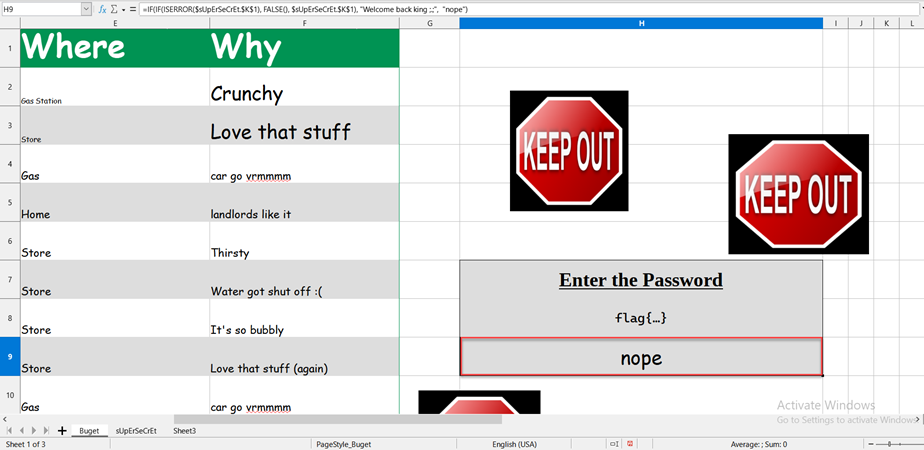Click the Name Box showing H9
Image resolution: width=924 pixels, height=450 pixels.
[41, 9]
